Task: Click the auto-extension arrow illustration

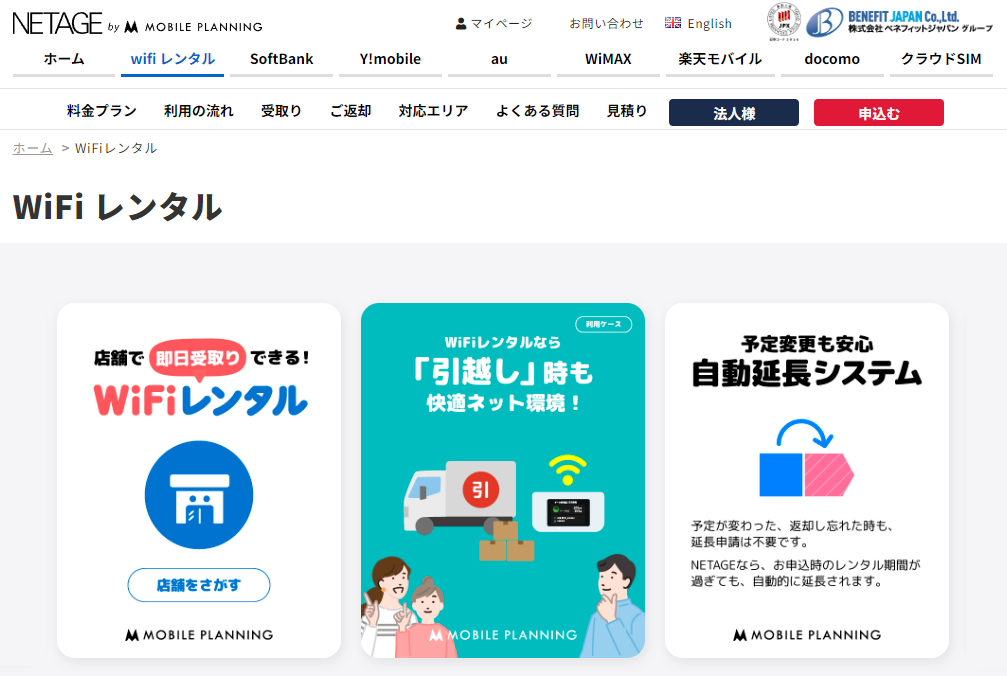Action: coord(807,458)
